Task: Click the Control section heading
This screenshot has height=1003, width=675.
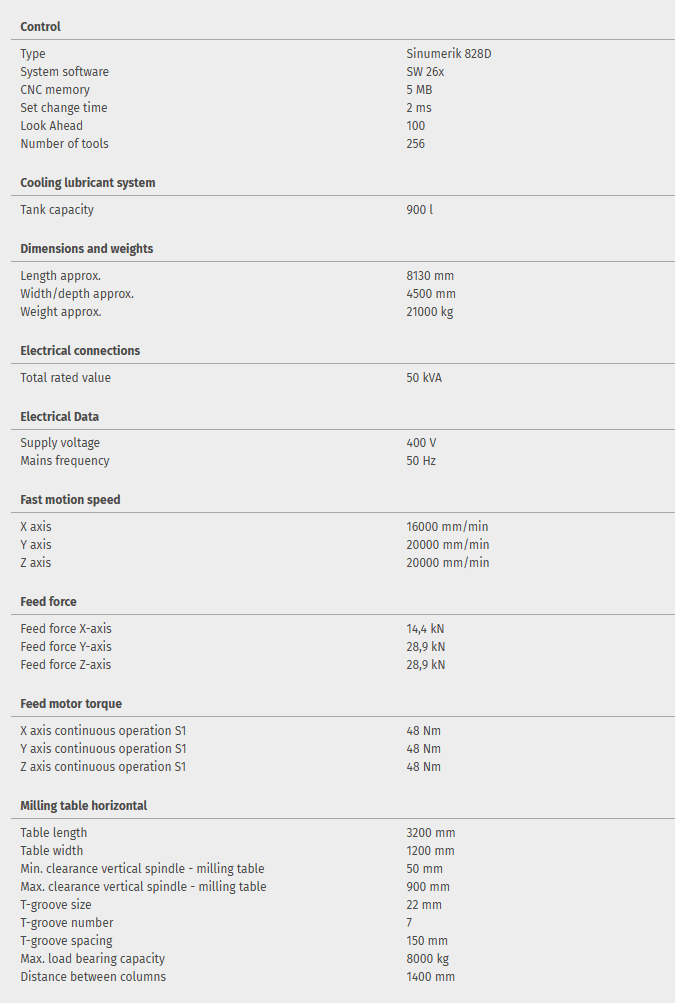Action: coord(40,27)
